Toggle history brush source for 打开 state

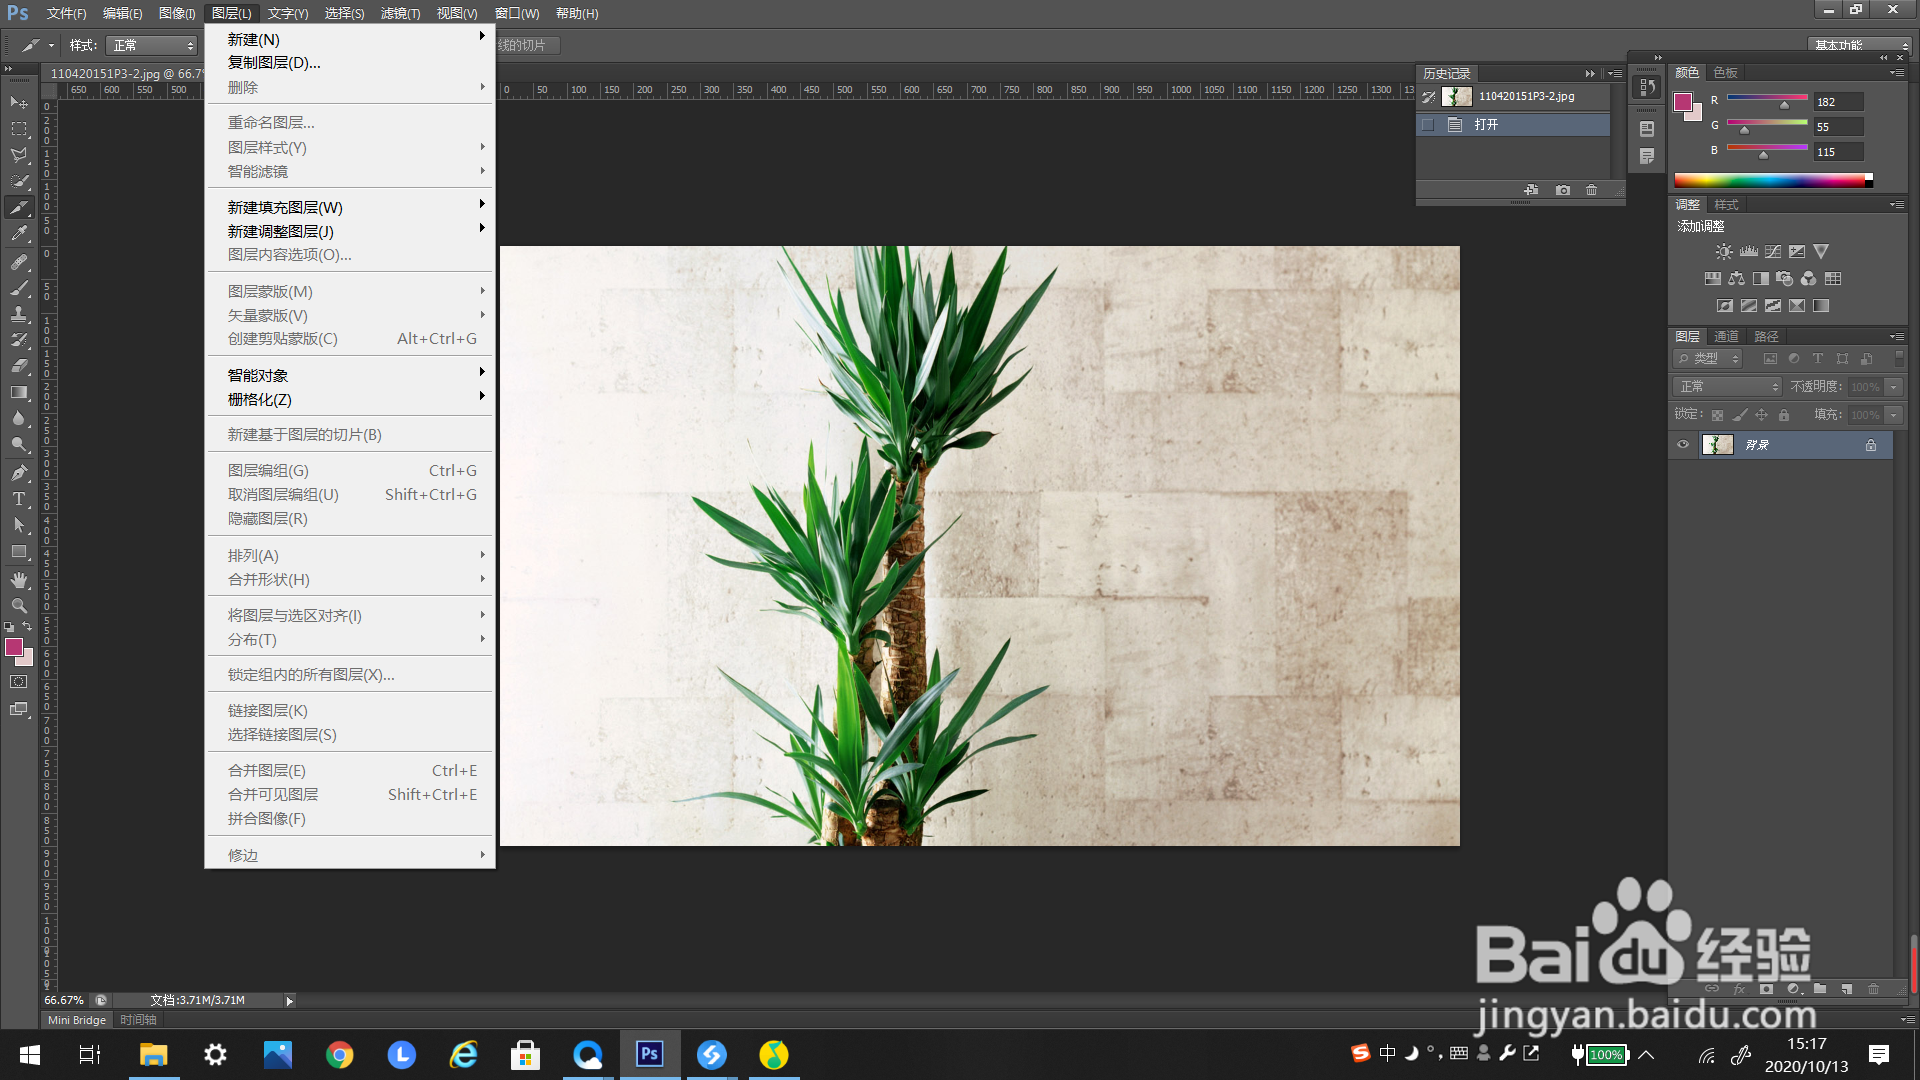1428,125
